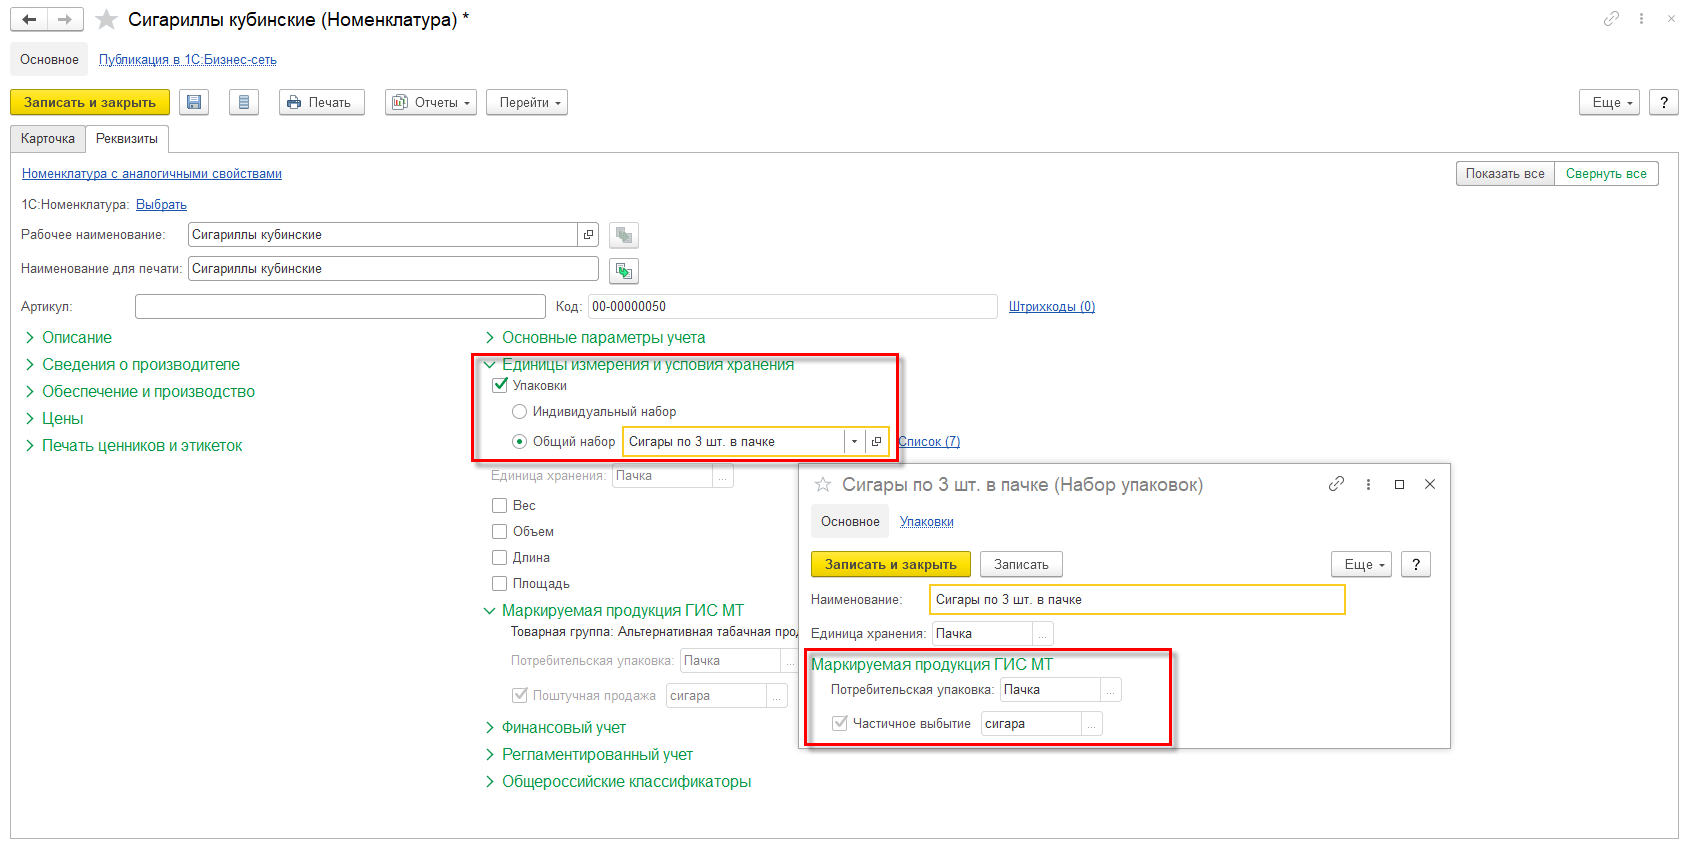Click the favorite star next to title
The image size is (1693, 847).
(107, 20)
